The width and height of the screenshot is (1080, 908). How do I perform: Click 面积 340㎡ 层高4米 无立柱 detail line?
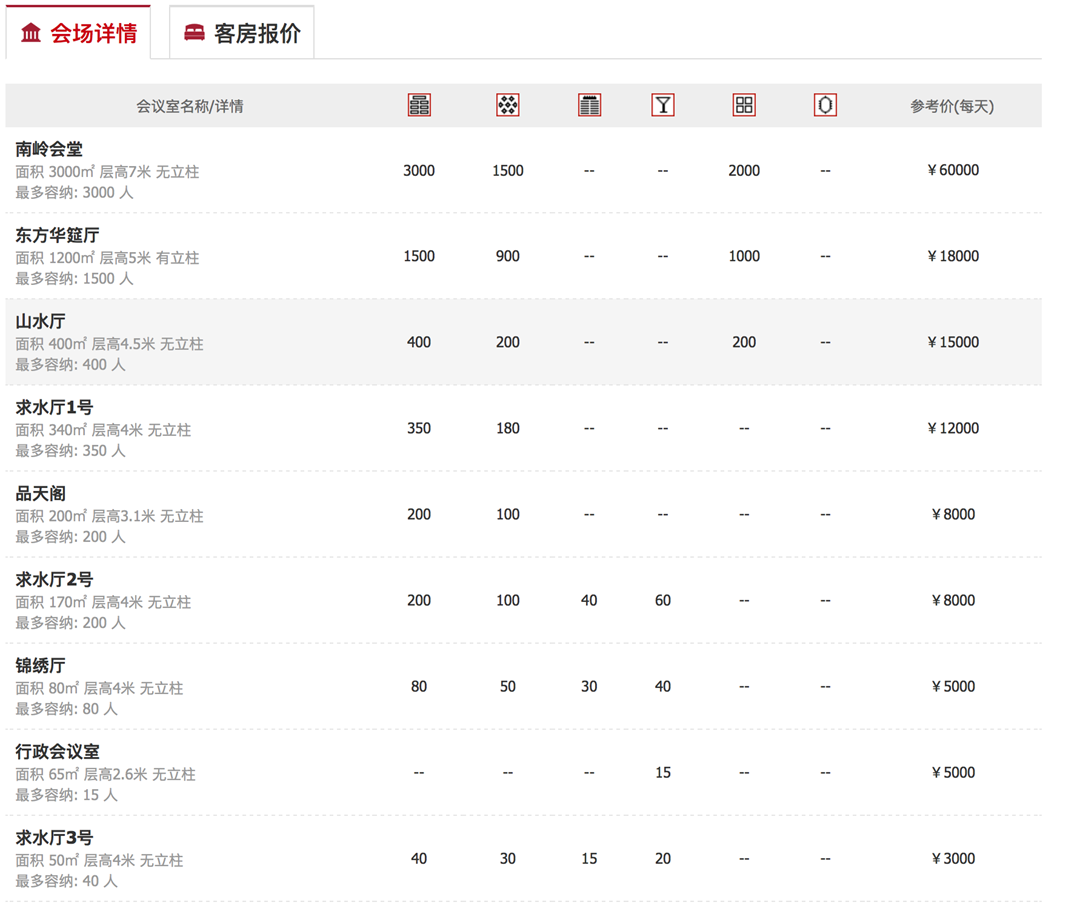pos(103,430)
